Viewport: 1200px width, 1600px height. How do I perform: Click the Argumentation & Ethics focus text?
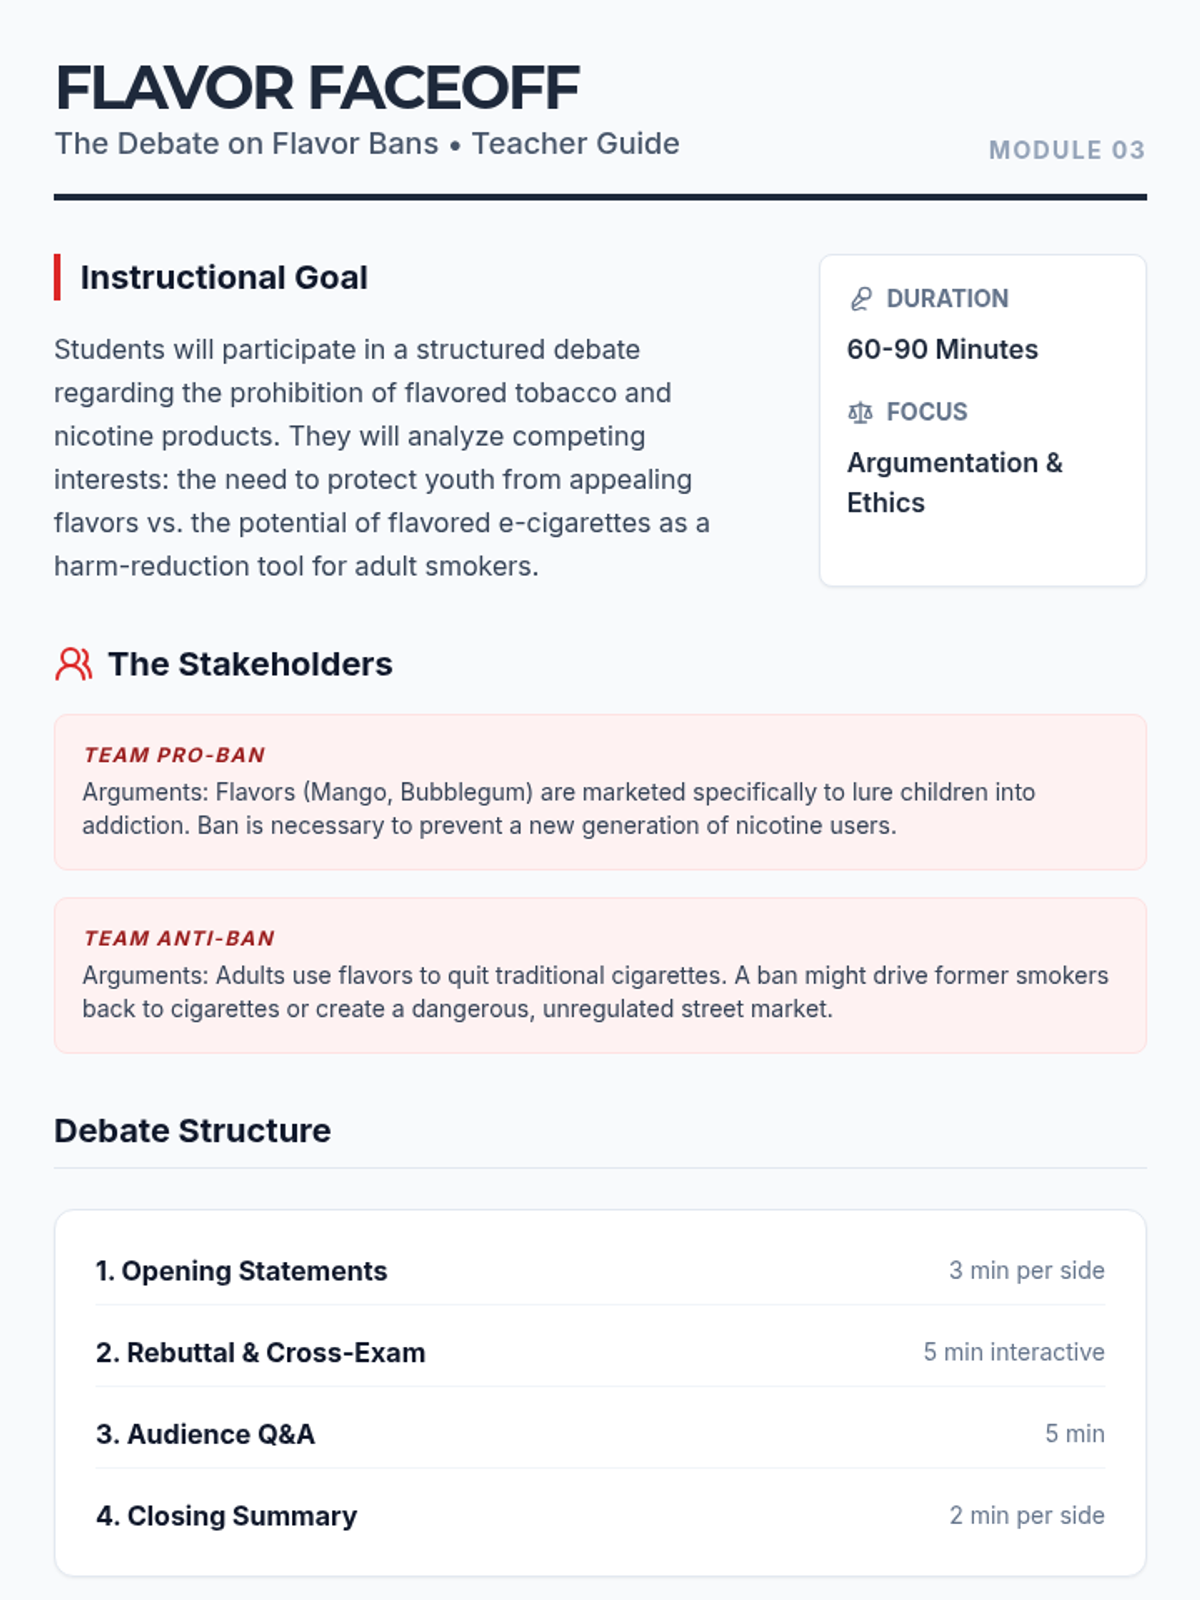click(x=954, y=482)
